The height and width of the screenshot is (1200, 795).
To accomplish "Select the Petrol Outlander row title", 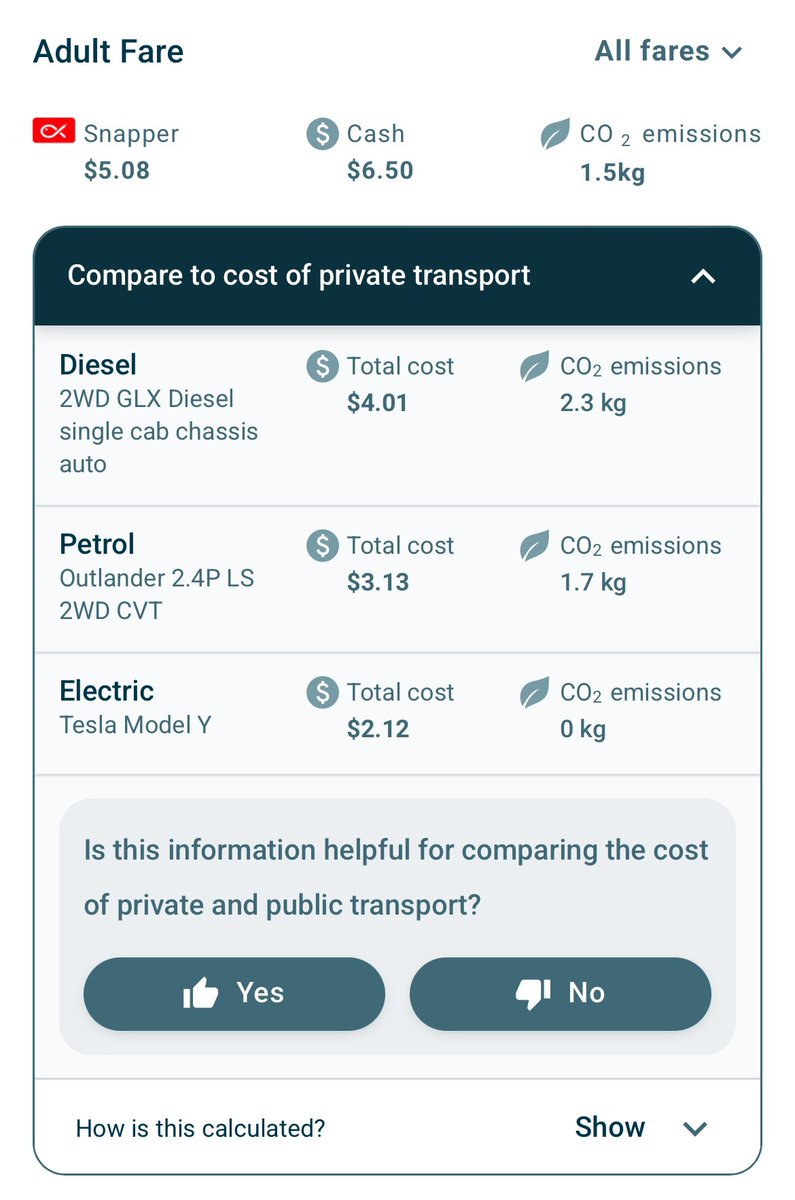I will [97, 545].
